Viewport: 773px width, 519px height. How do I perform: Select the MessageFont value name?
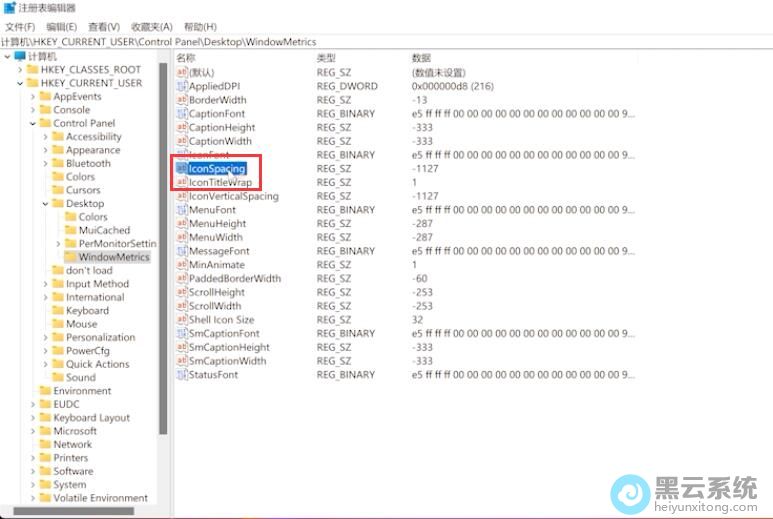(219, 251)
